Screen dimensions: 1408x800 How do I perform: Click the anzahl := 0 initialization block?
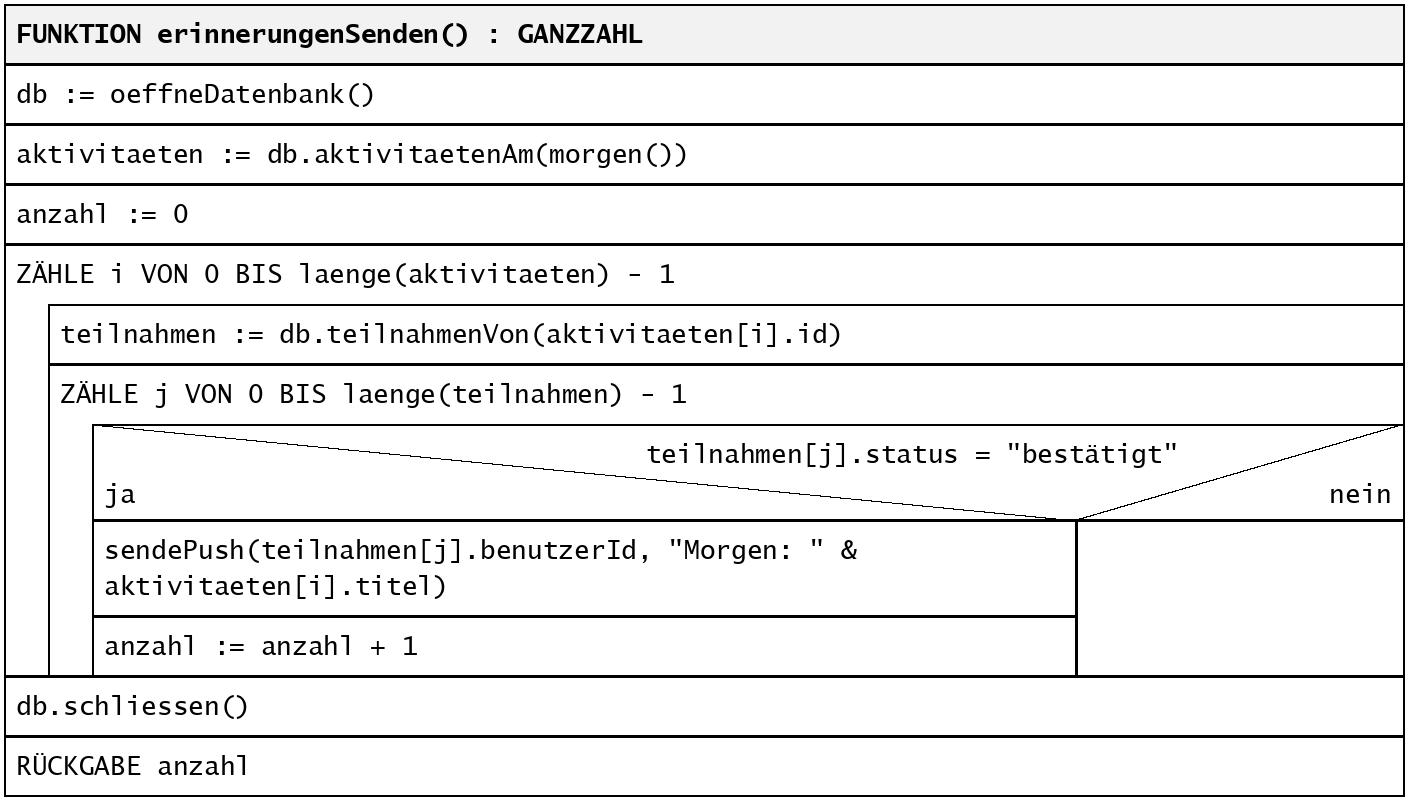[x=704, y=215]
